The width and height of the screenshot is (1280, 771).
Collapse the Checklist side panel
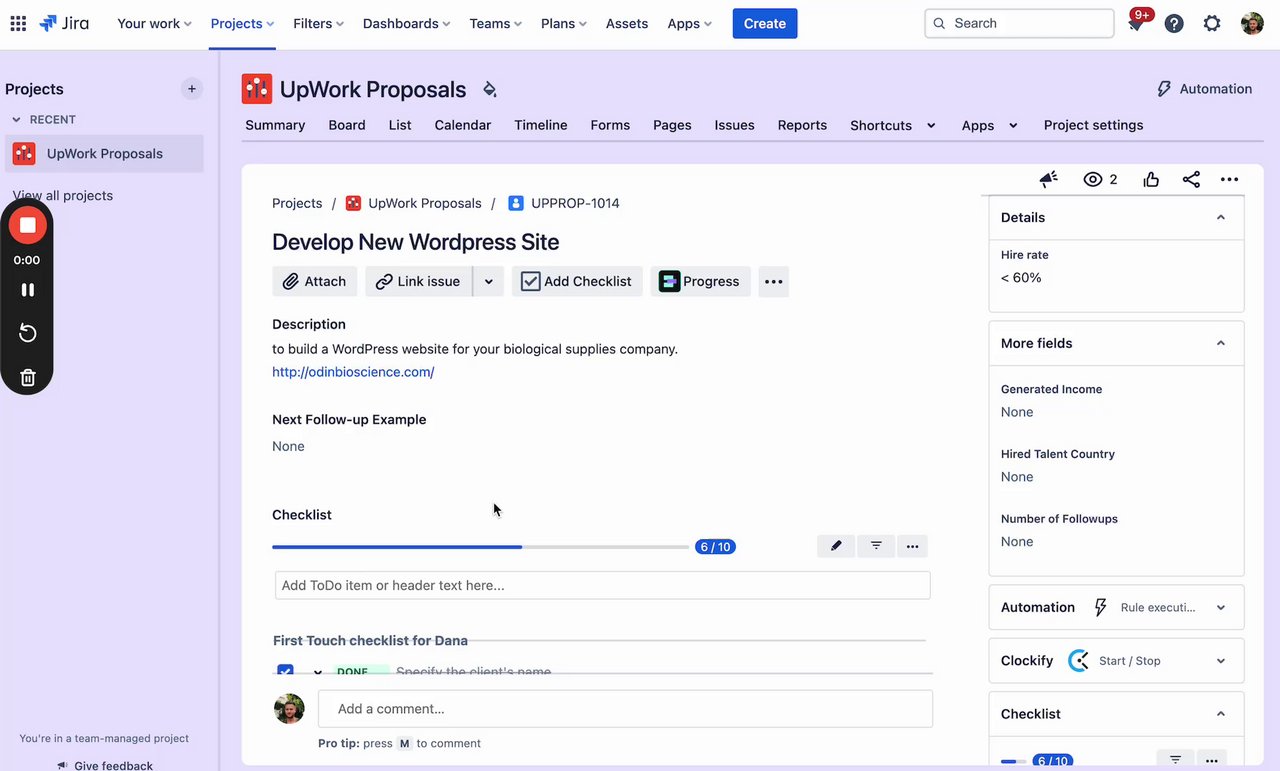click(x=1221, y=714)
